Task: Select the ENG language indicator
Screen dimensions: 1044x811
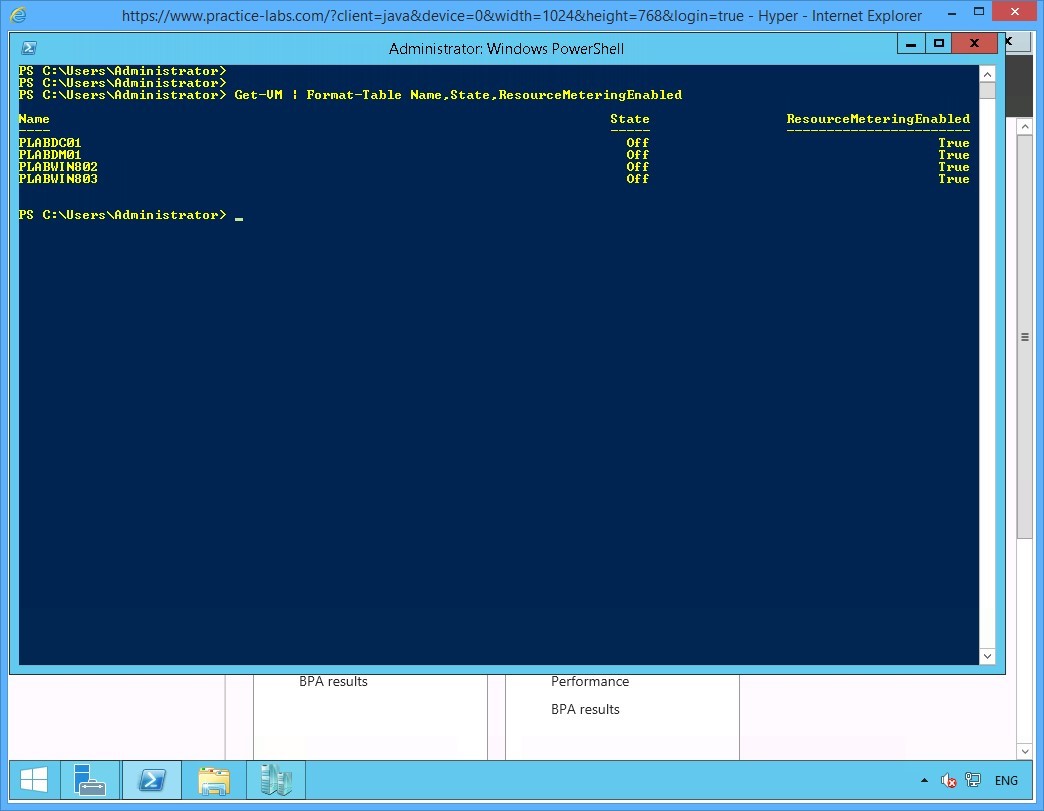Action: click(1006, 780)
